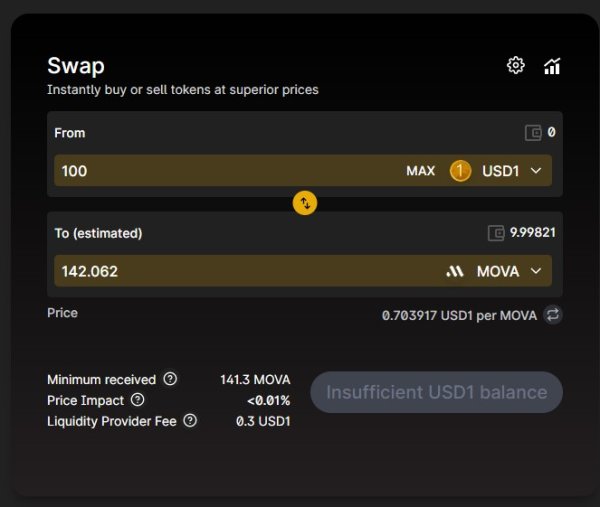Click the MOVA token logo
This screenshot has width=600, height=507.
click(455, 272)
